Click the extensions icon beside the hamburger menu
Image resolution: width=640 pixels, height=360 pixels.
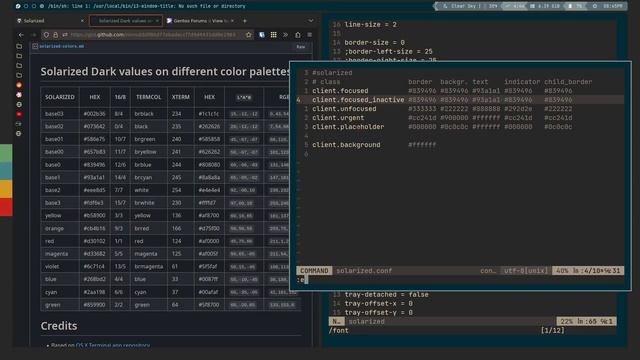(x=298, y=35)
